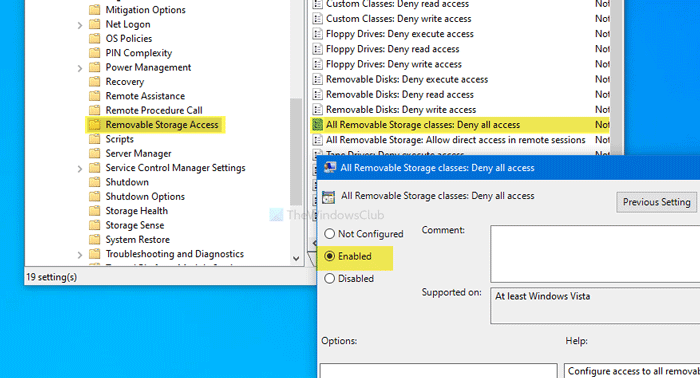Screen dimensions: 700x378
Task: Click the dialog title bar policy icon
Action: [x=330, y=168]
